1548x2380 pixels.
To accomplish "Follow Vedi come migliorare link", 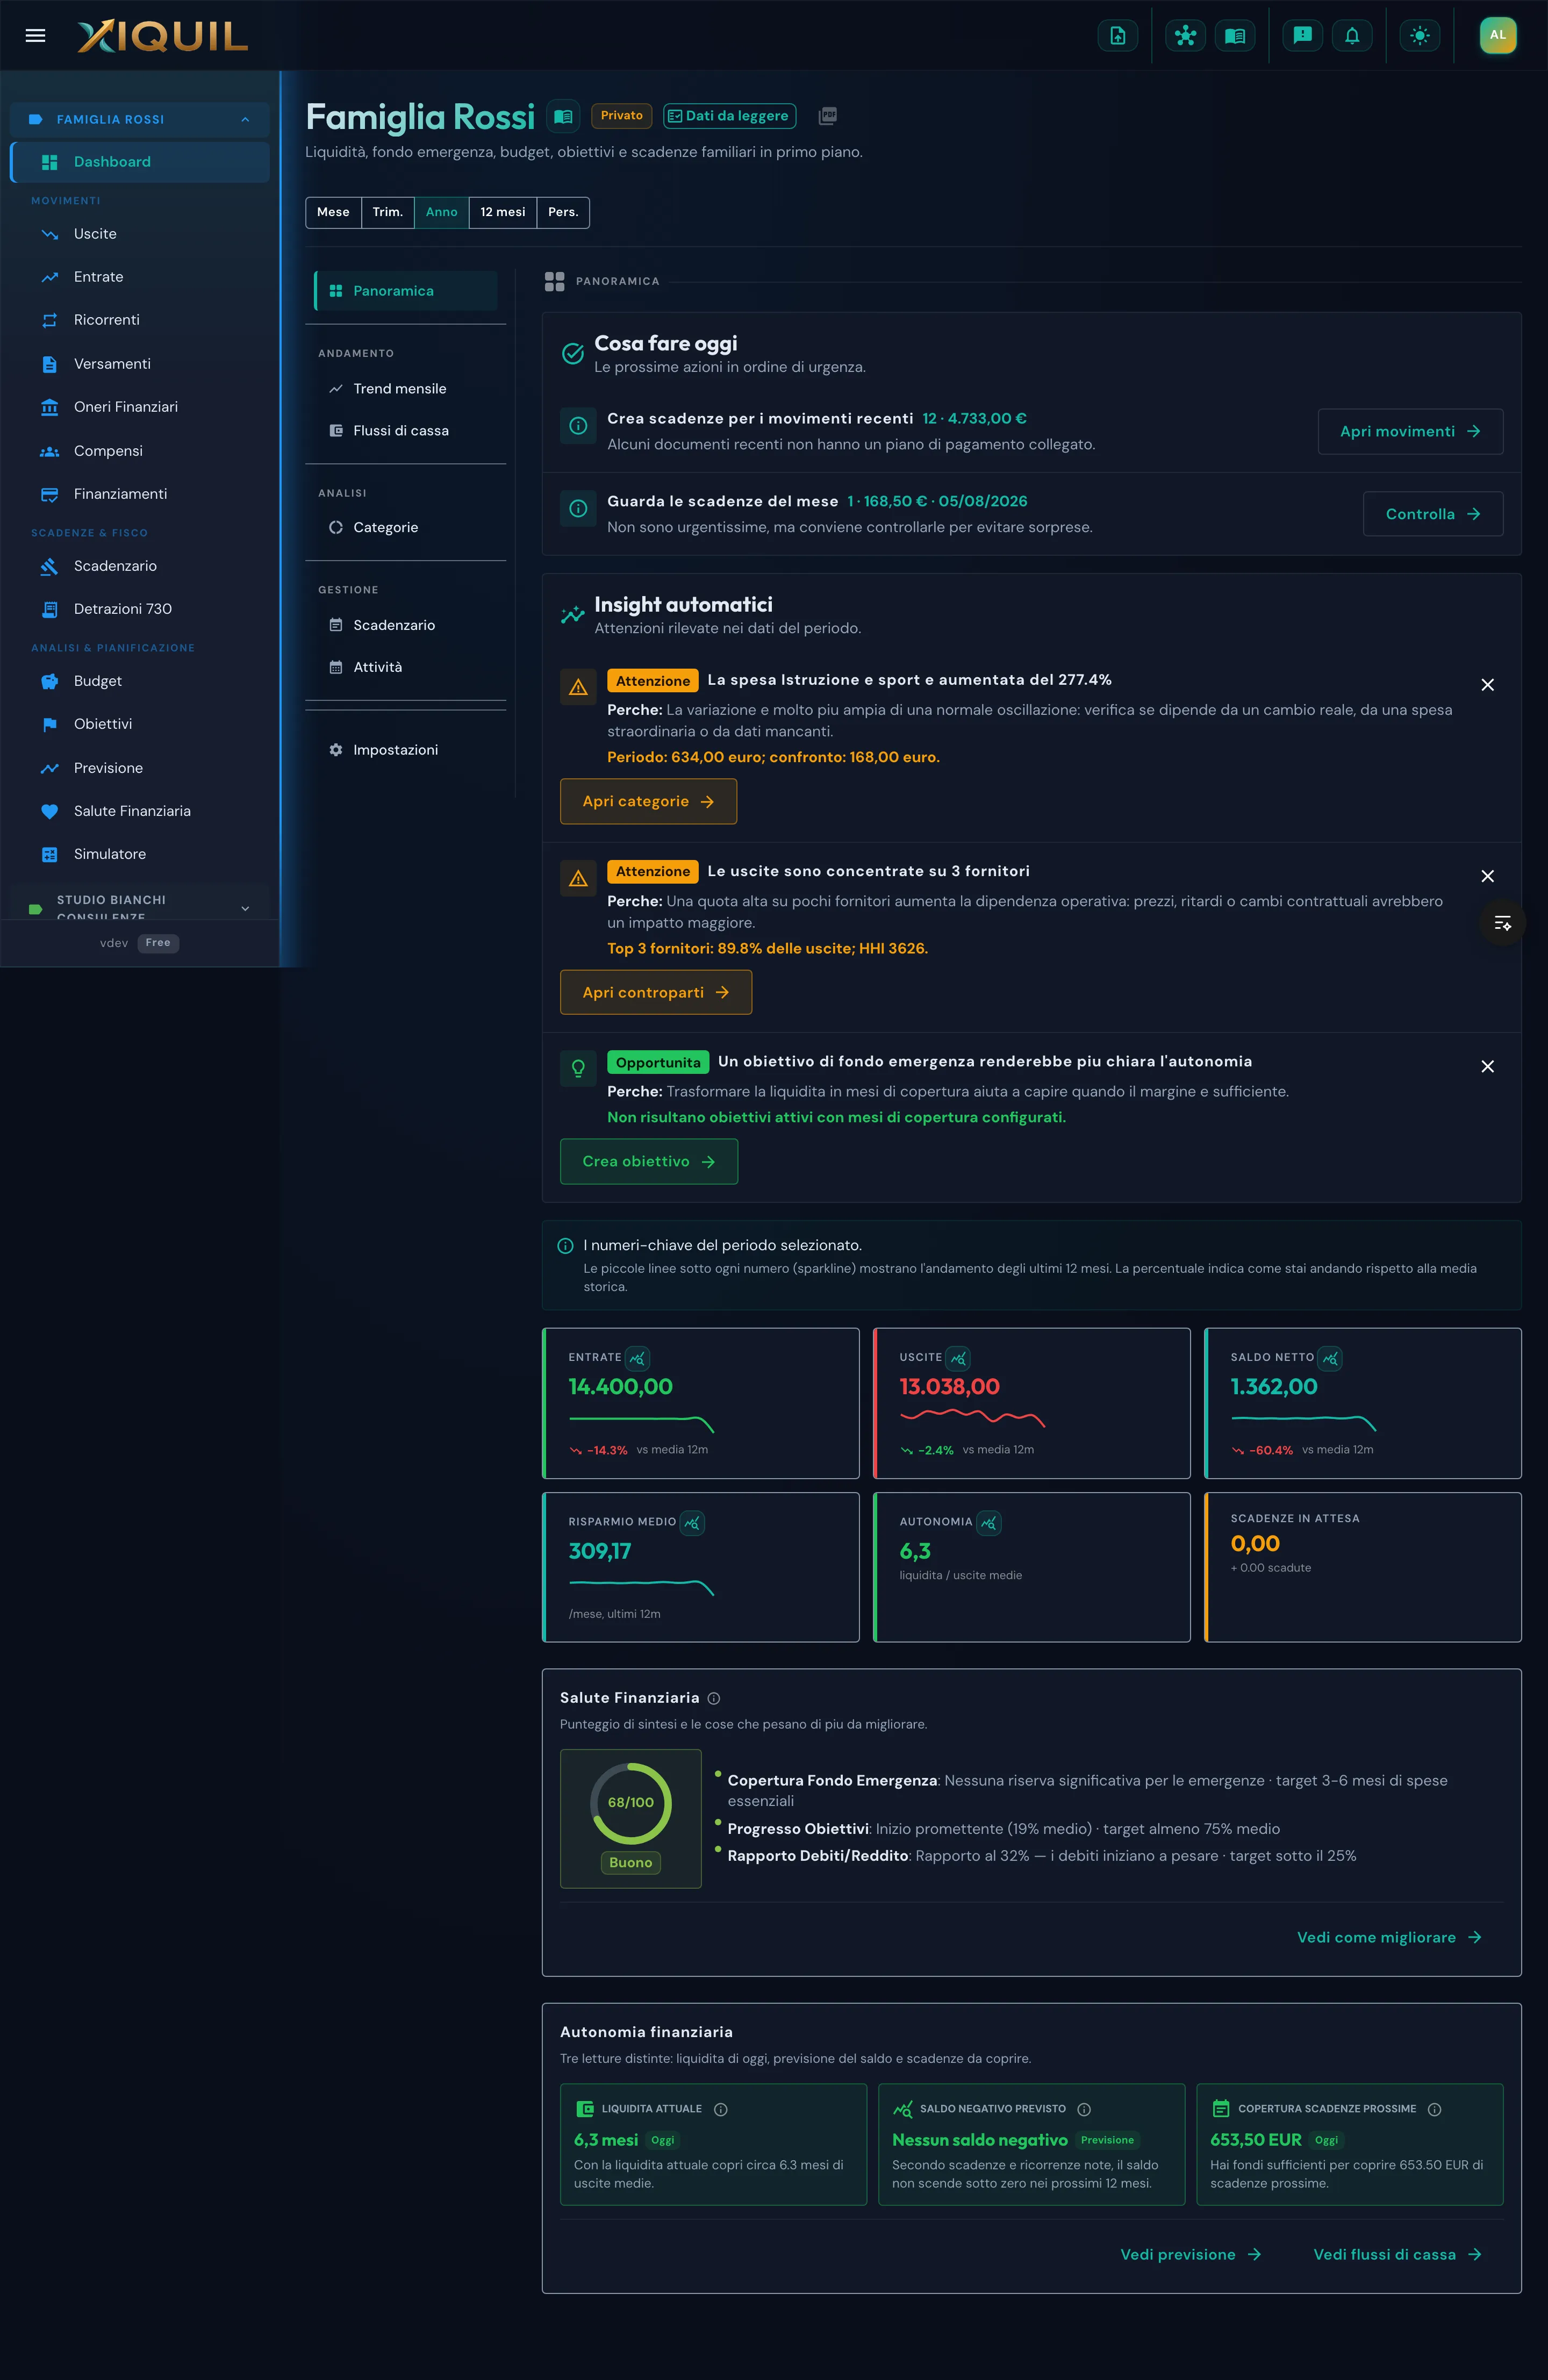I will coord(1389,1937).
